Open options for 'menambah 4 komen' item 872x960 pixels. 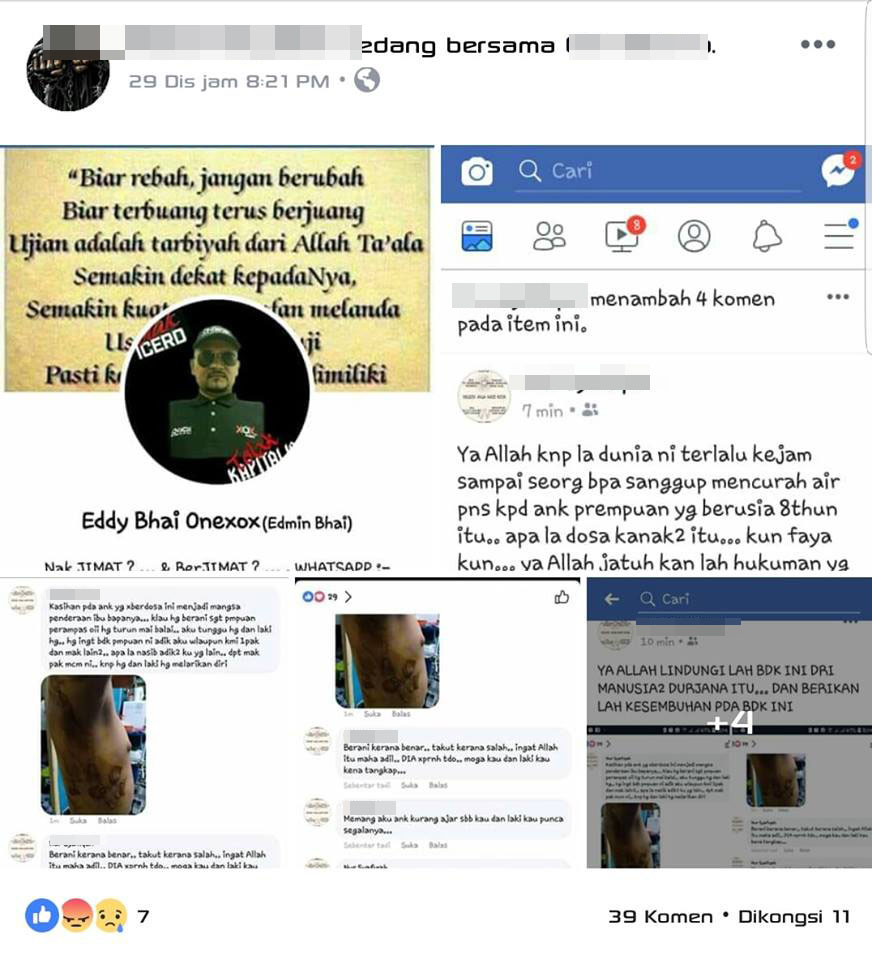[x=837, y=297]
